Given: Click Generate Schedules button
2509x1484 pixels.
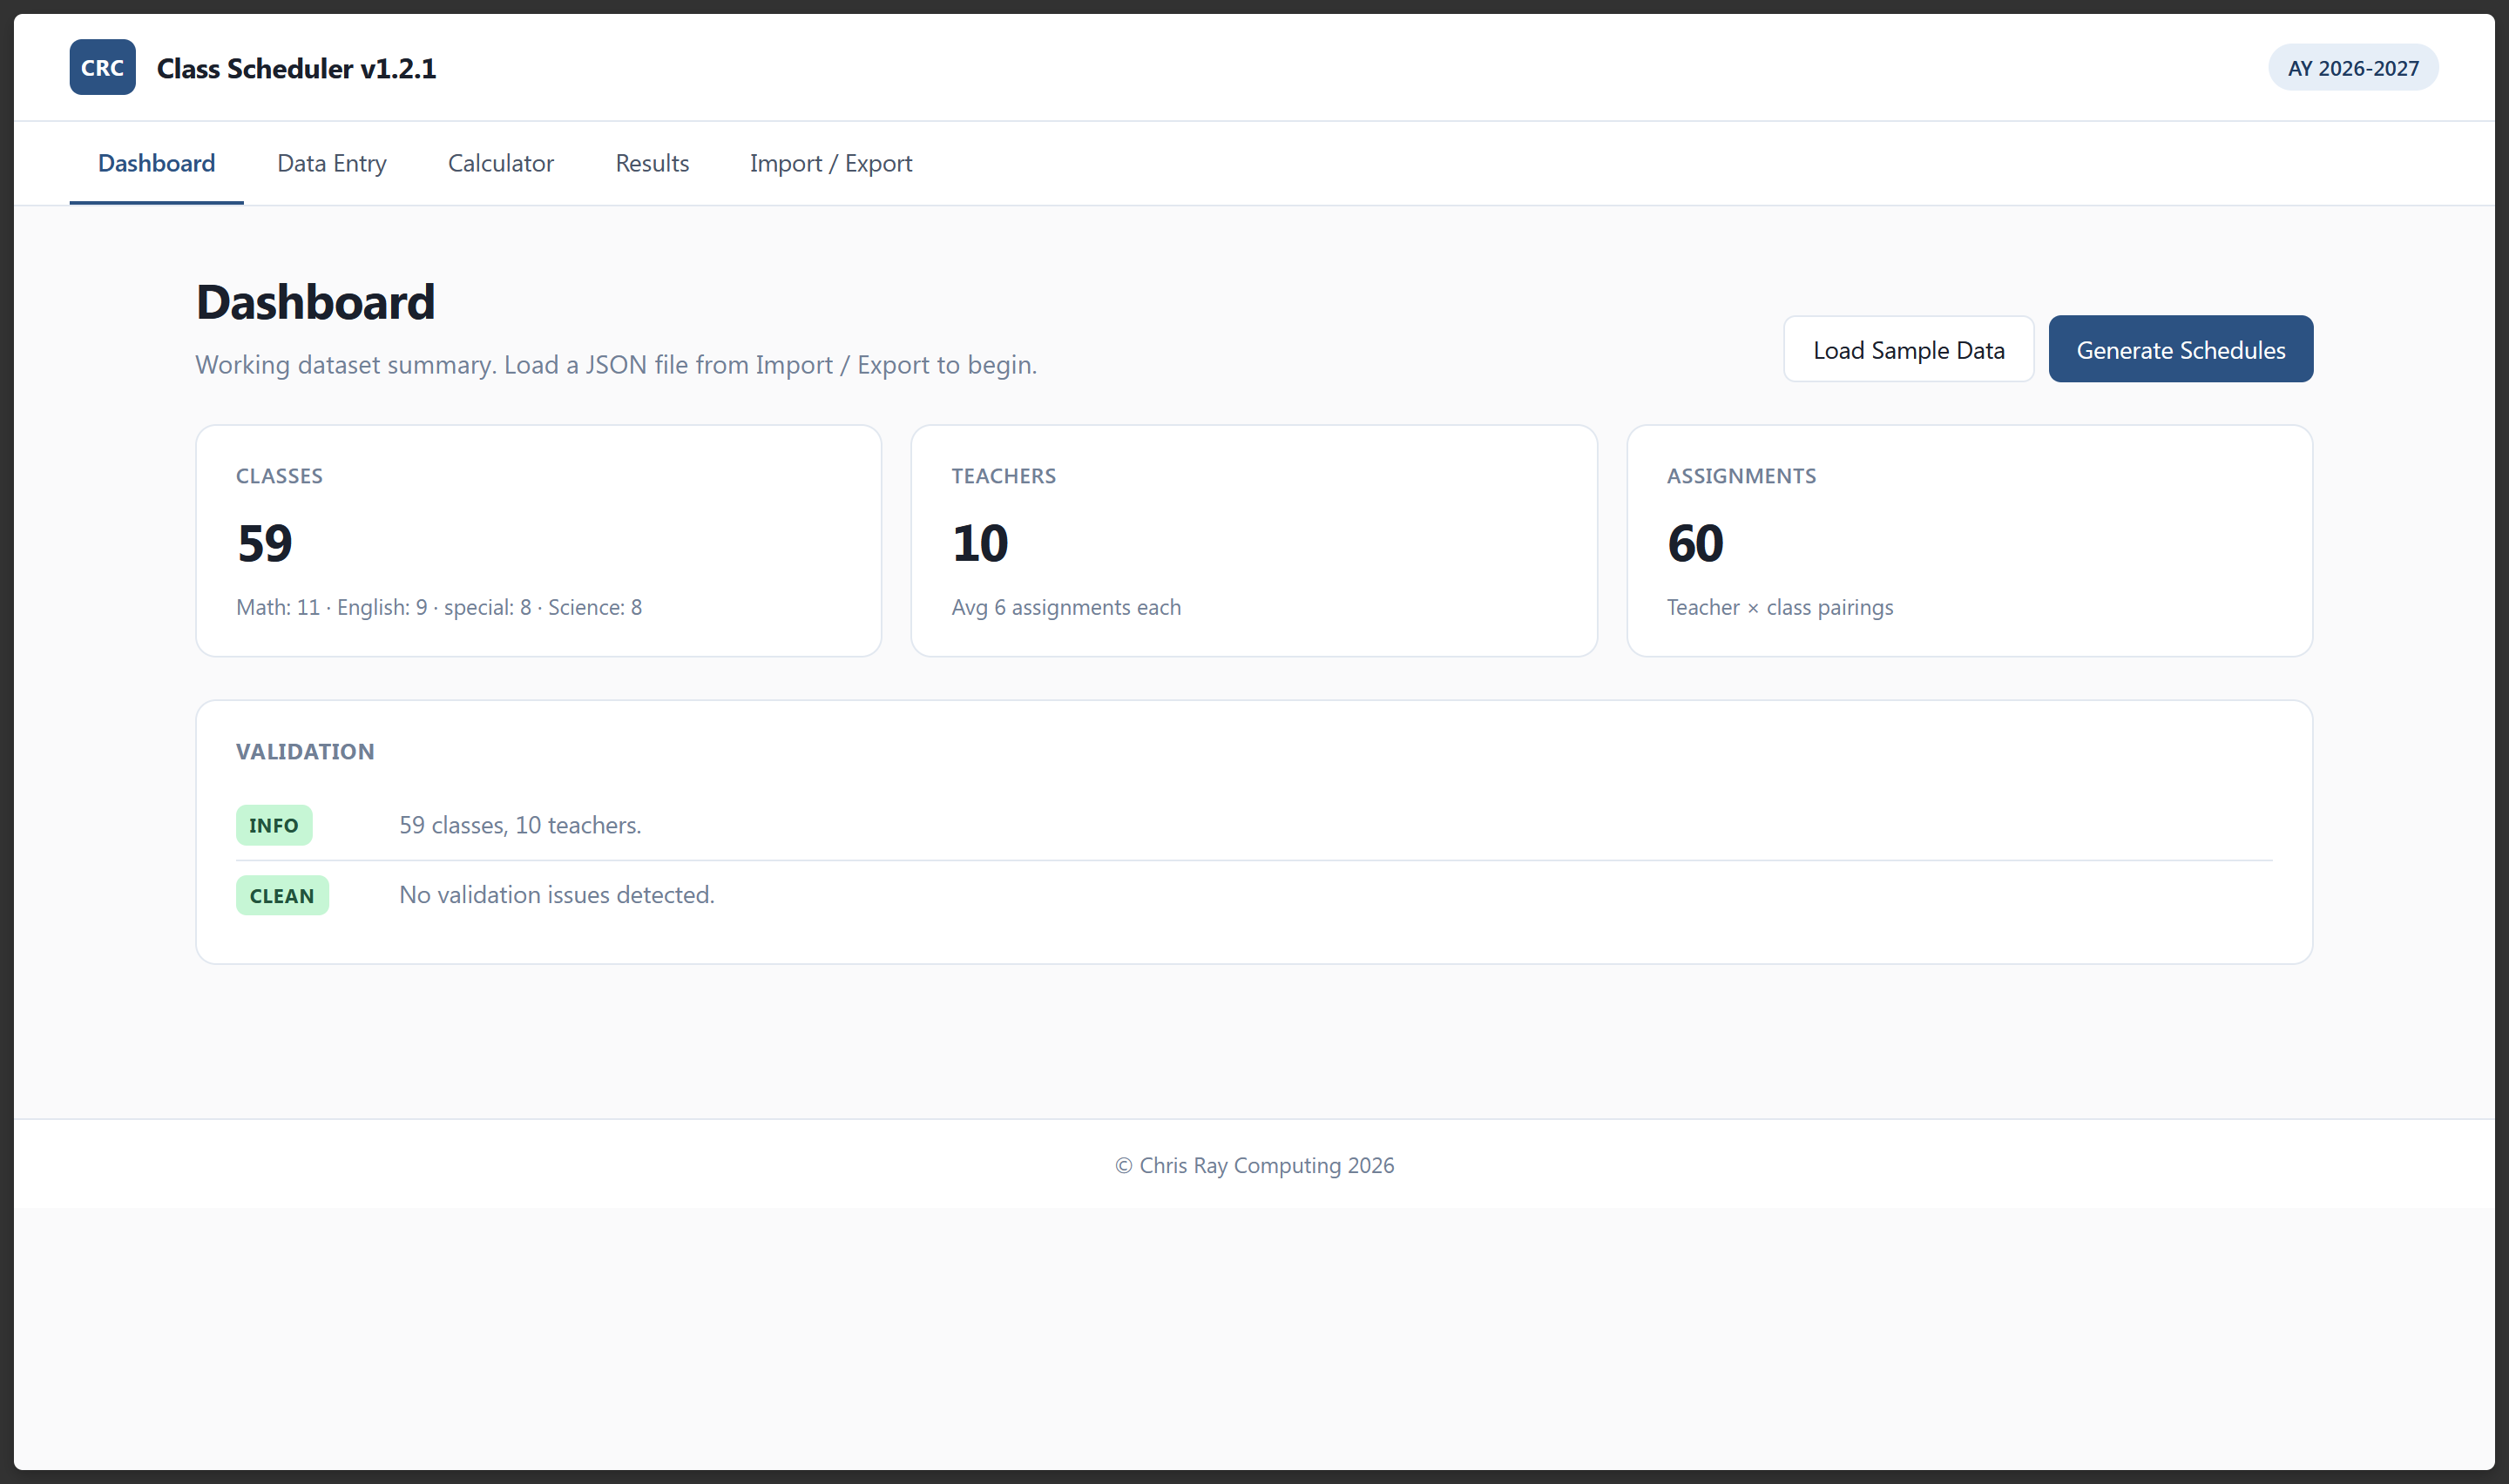Looking at the screenshot, I should coord(2180,349).
